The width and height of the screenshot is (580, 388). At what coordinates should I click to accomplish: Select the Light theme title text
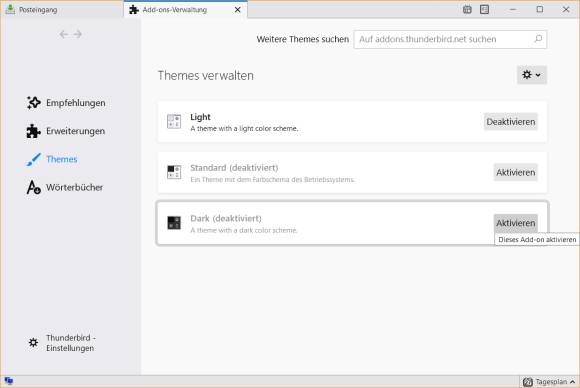tap(200, 117)
